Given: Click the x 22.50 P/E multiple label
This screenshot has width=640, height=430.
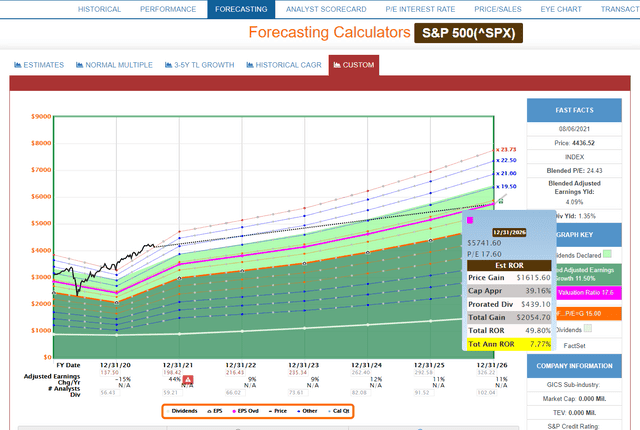Looking at the screenshot, I should coord(506,160).
